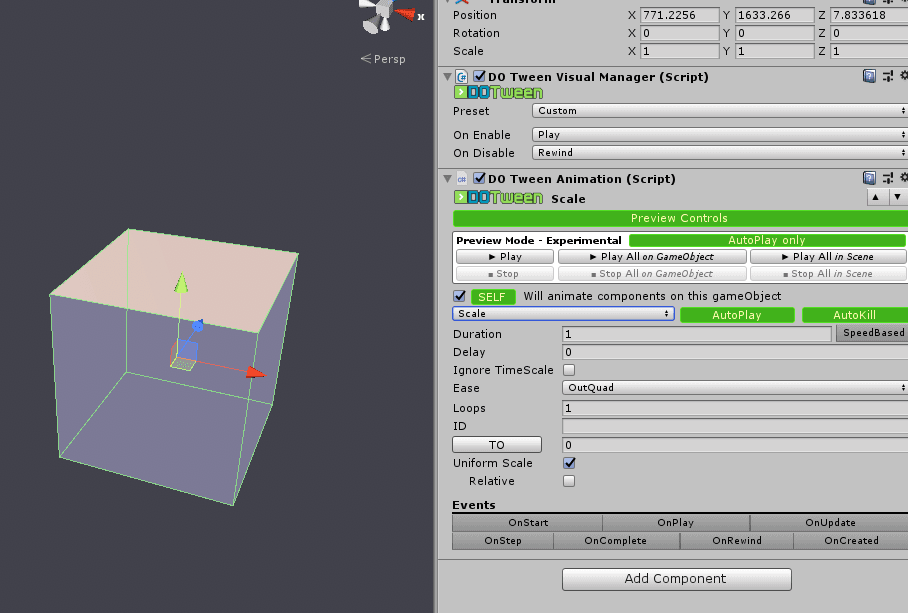Disable the DO Tween Visual Manager component
This screenshot has height=613, width=908.
pyautogui.click(x=479, y=76)
